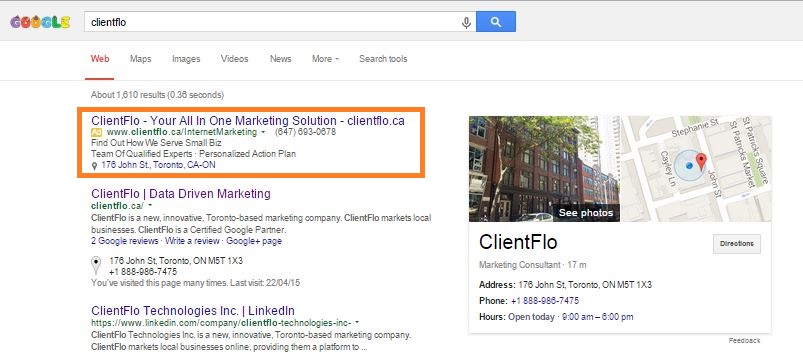Open ClientFlo | Data Driven Marketing result
The width and height of the screenshot is (803, 364).
pos(181,194)
